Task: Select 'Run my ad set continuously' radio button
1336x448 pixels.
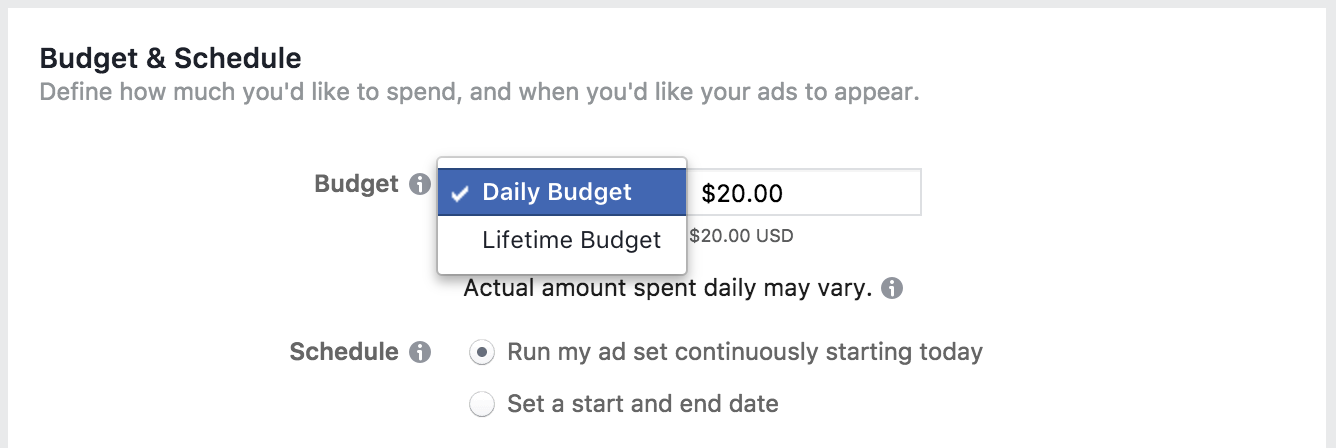Action: pos(482,352)
